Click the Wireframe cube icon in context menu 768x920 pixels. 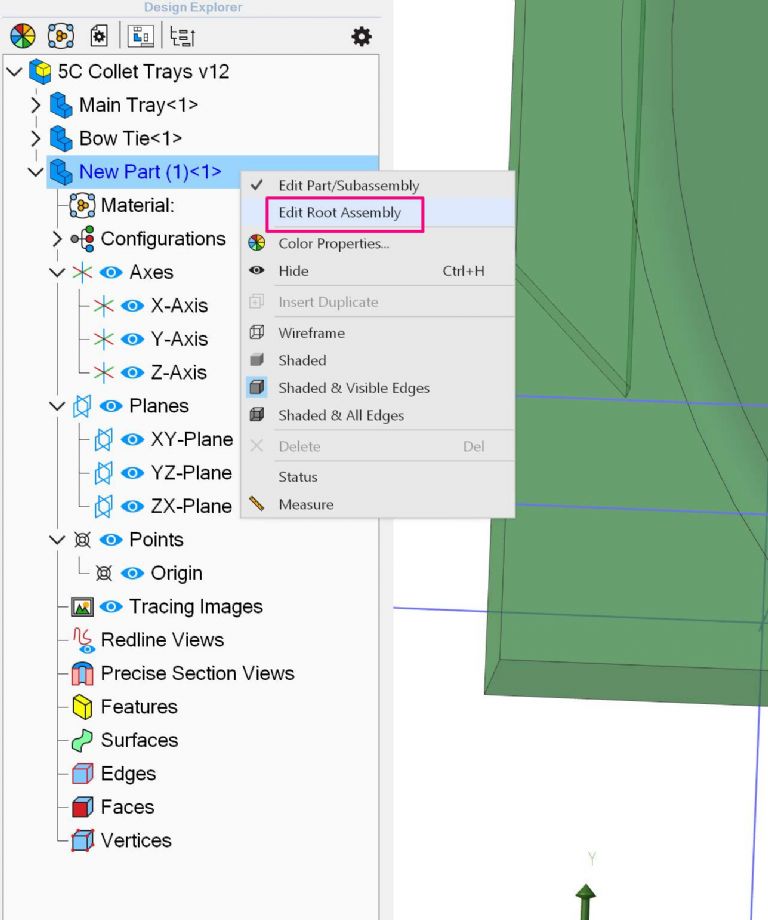257,333
